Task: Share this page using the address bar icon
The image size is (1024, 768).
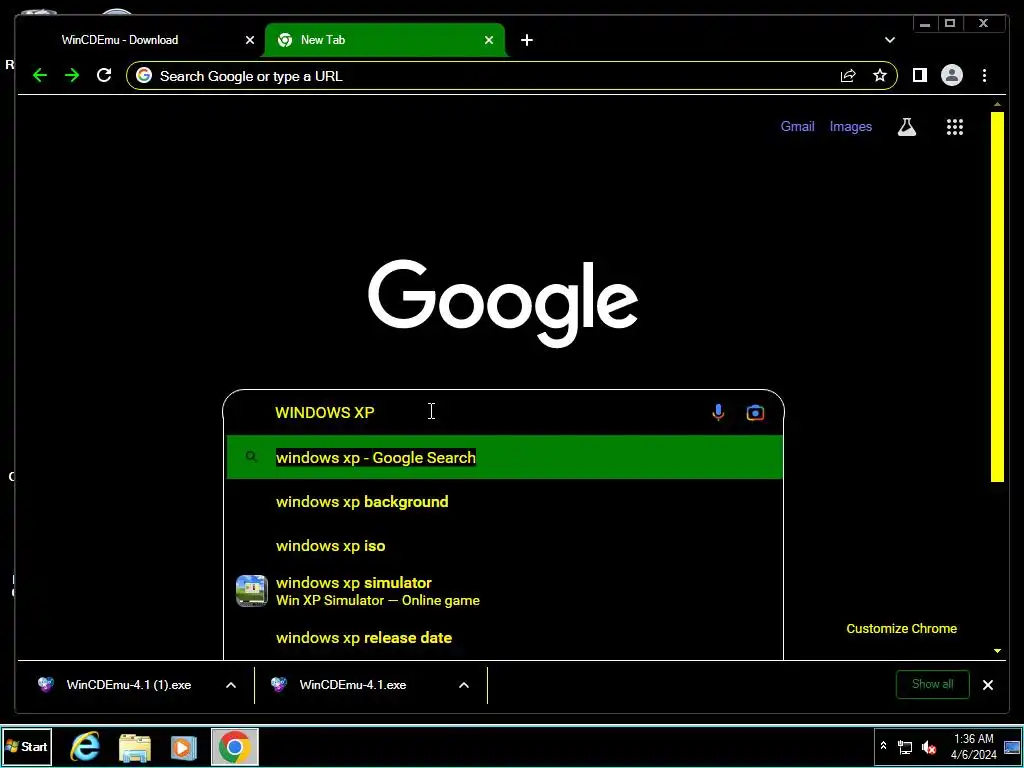Action: point(848,76)
